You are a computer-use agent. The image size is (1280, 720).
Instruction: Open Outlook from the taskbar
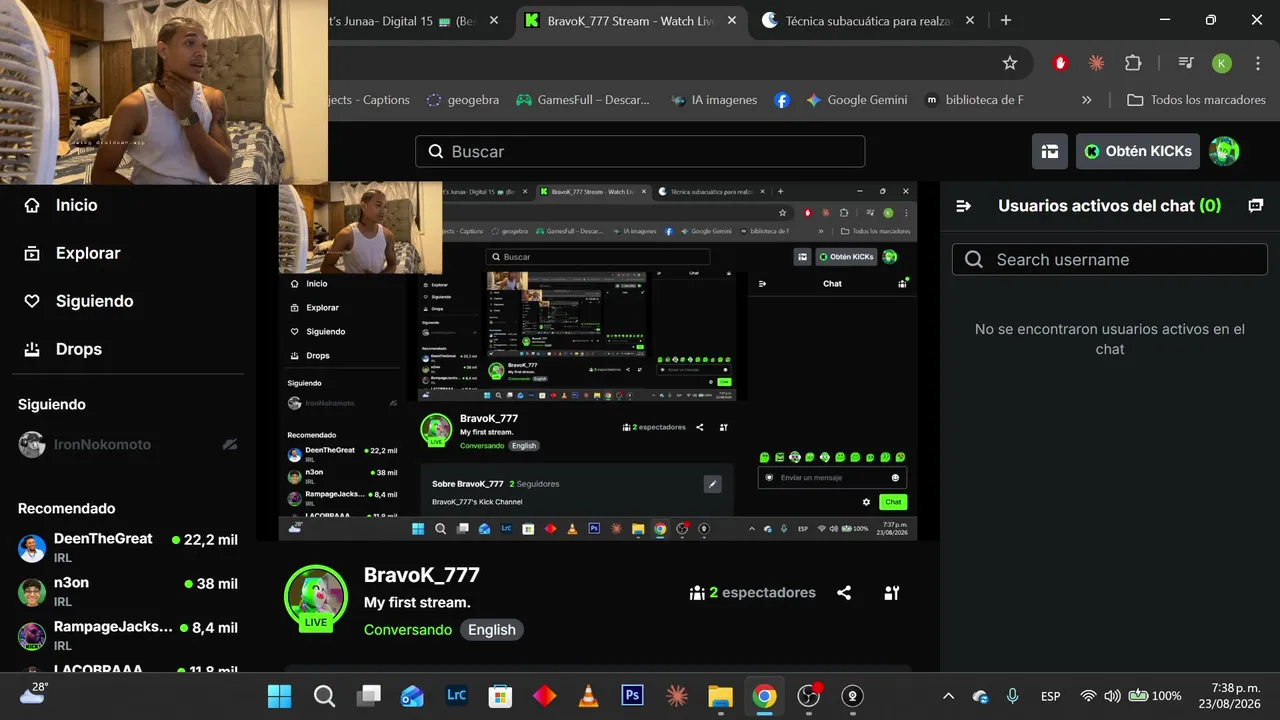coord(412,696)
